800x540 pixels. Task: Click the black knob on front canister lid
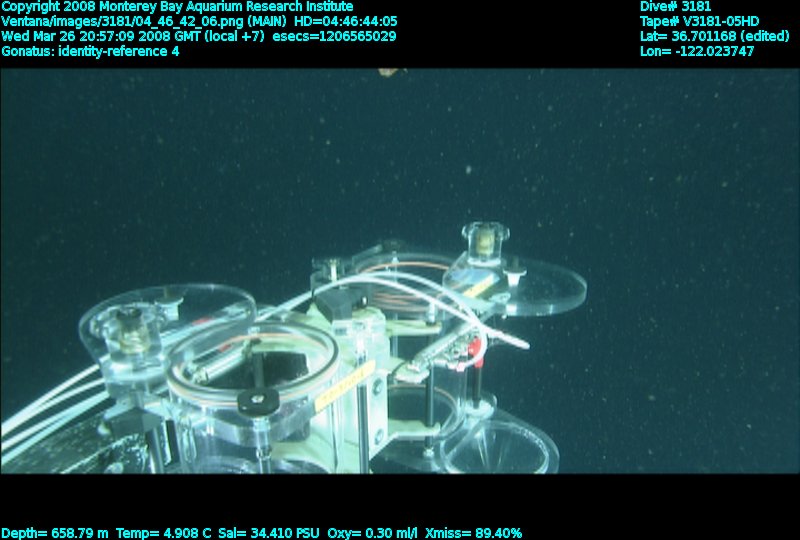tap(256, 398)
